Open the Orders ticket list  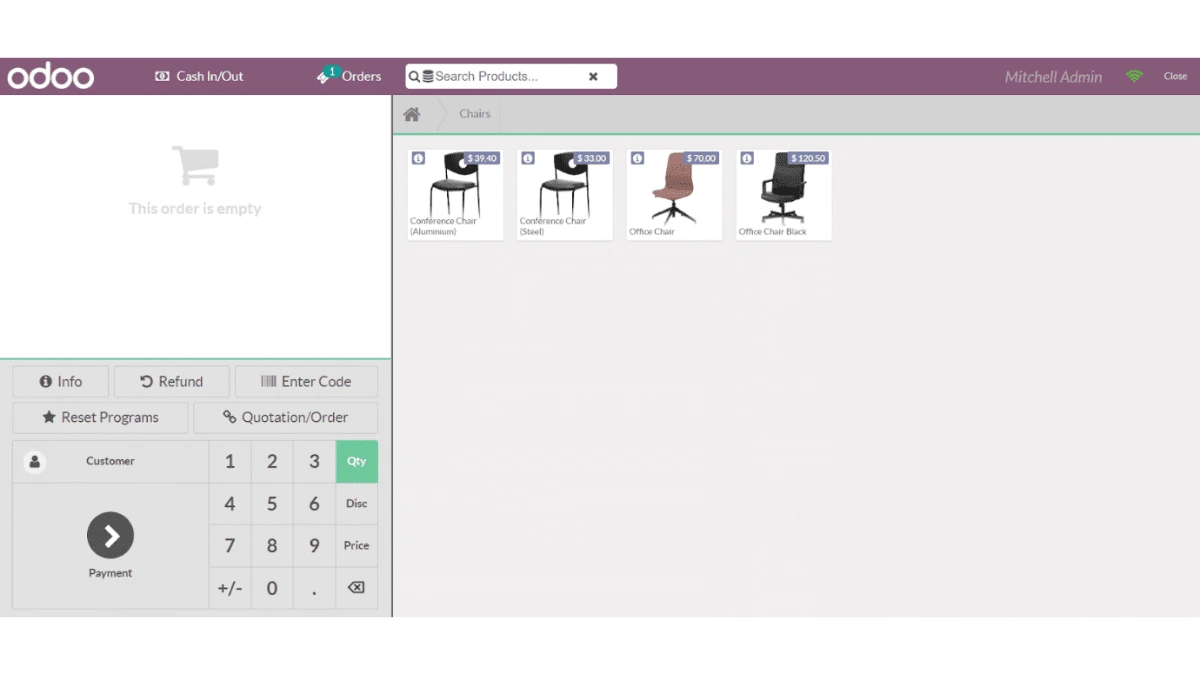[x=349, y=76]
